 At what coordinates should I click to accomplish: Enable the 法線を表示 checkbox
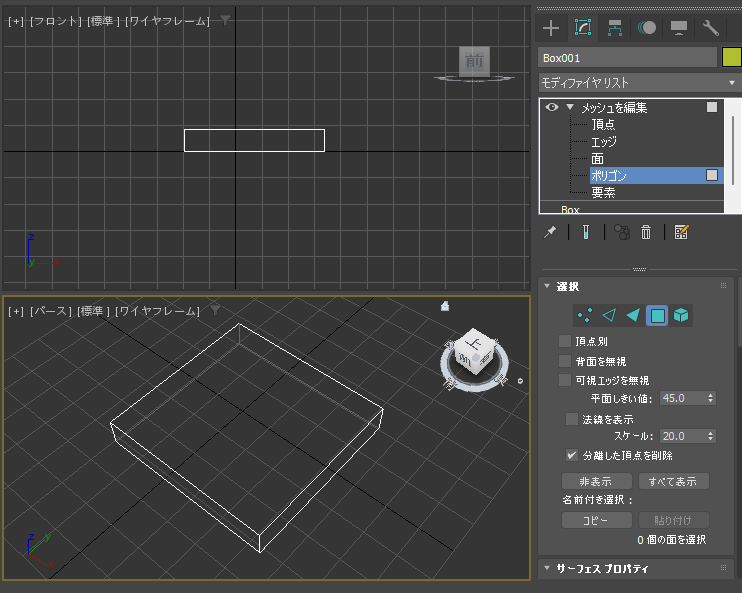pos(572,419)
